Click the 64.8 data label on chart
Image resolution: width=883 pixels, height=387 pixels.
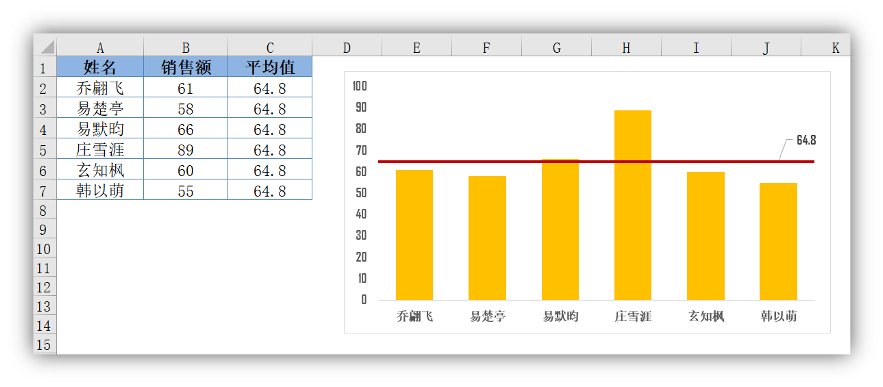(806, 141)
